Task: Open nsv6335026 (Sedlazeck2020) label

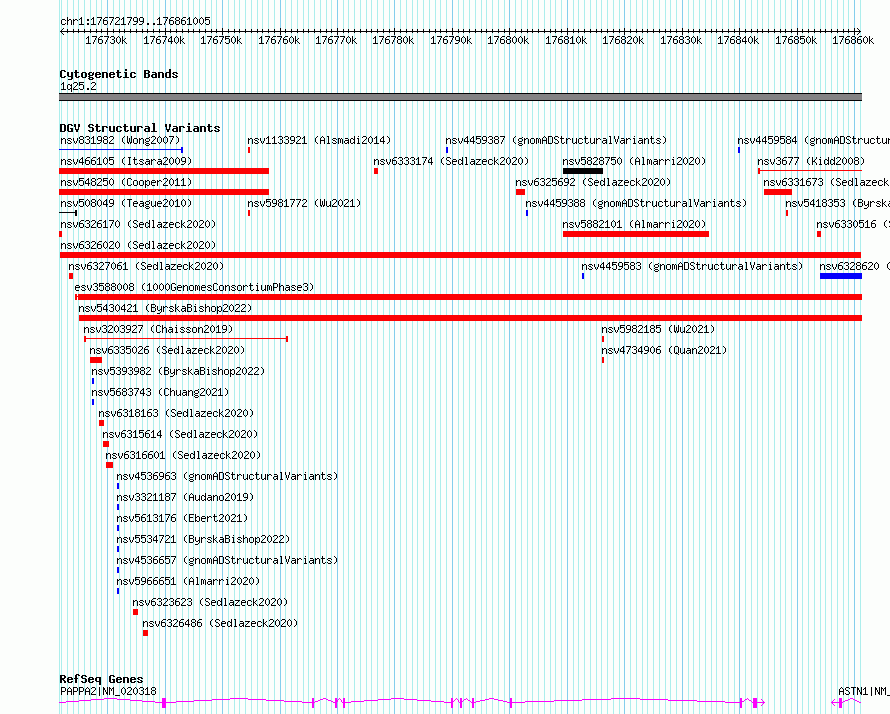Action: tap(167, 350)
